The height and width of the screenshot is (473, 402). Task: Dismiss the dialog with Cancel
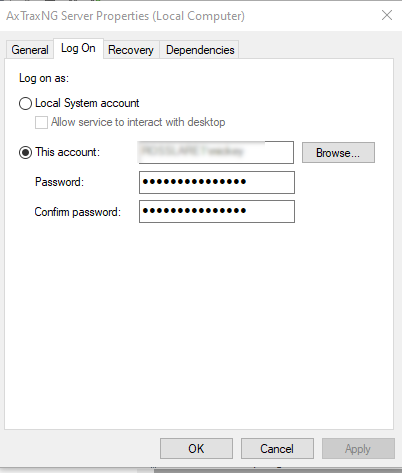tap(277, 449)
